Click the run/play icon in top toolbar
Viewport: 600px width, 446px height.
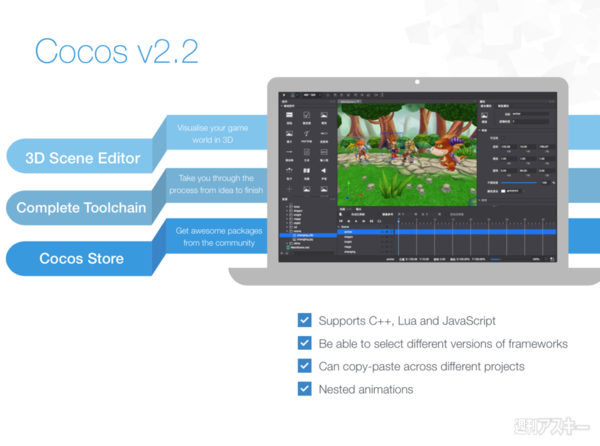pyautogui.click(x=284, y=95)
